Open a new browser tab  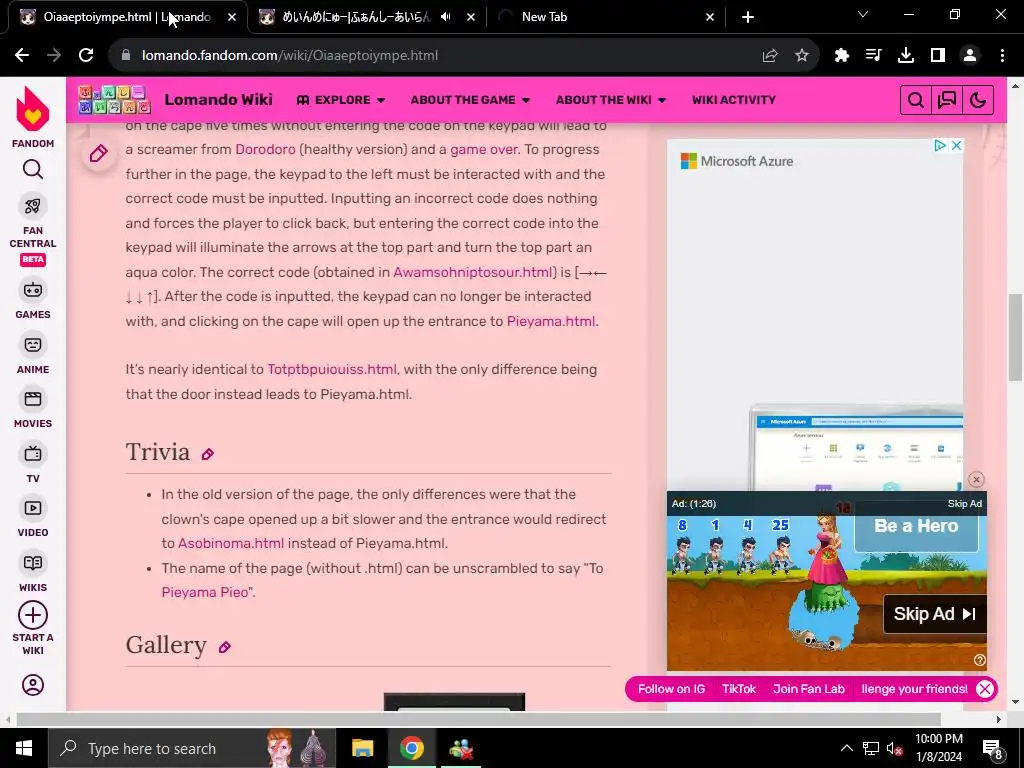click(748, 17)
